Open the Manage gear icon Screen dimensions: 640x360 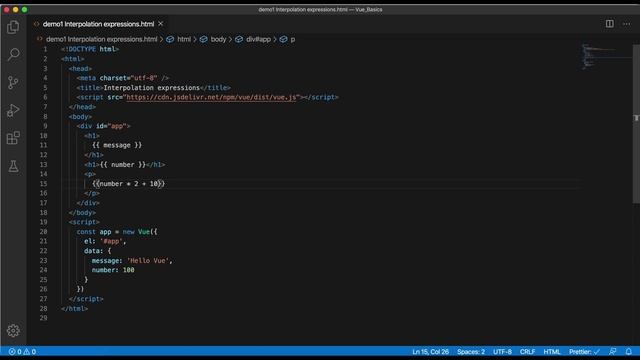(13, 330)
